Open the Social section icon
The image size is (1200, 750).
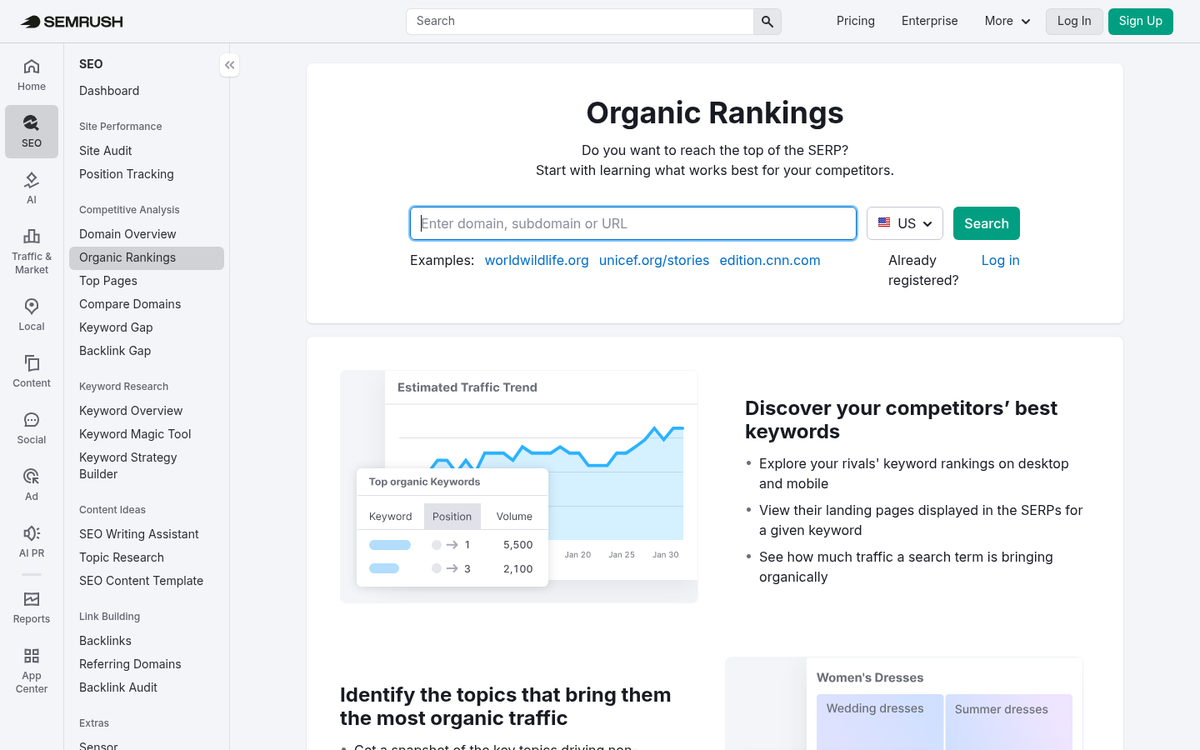(31, 428)
